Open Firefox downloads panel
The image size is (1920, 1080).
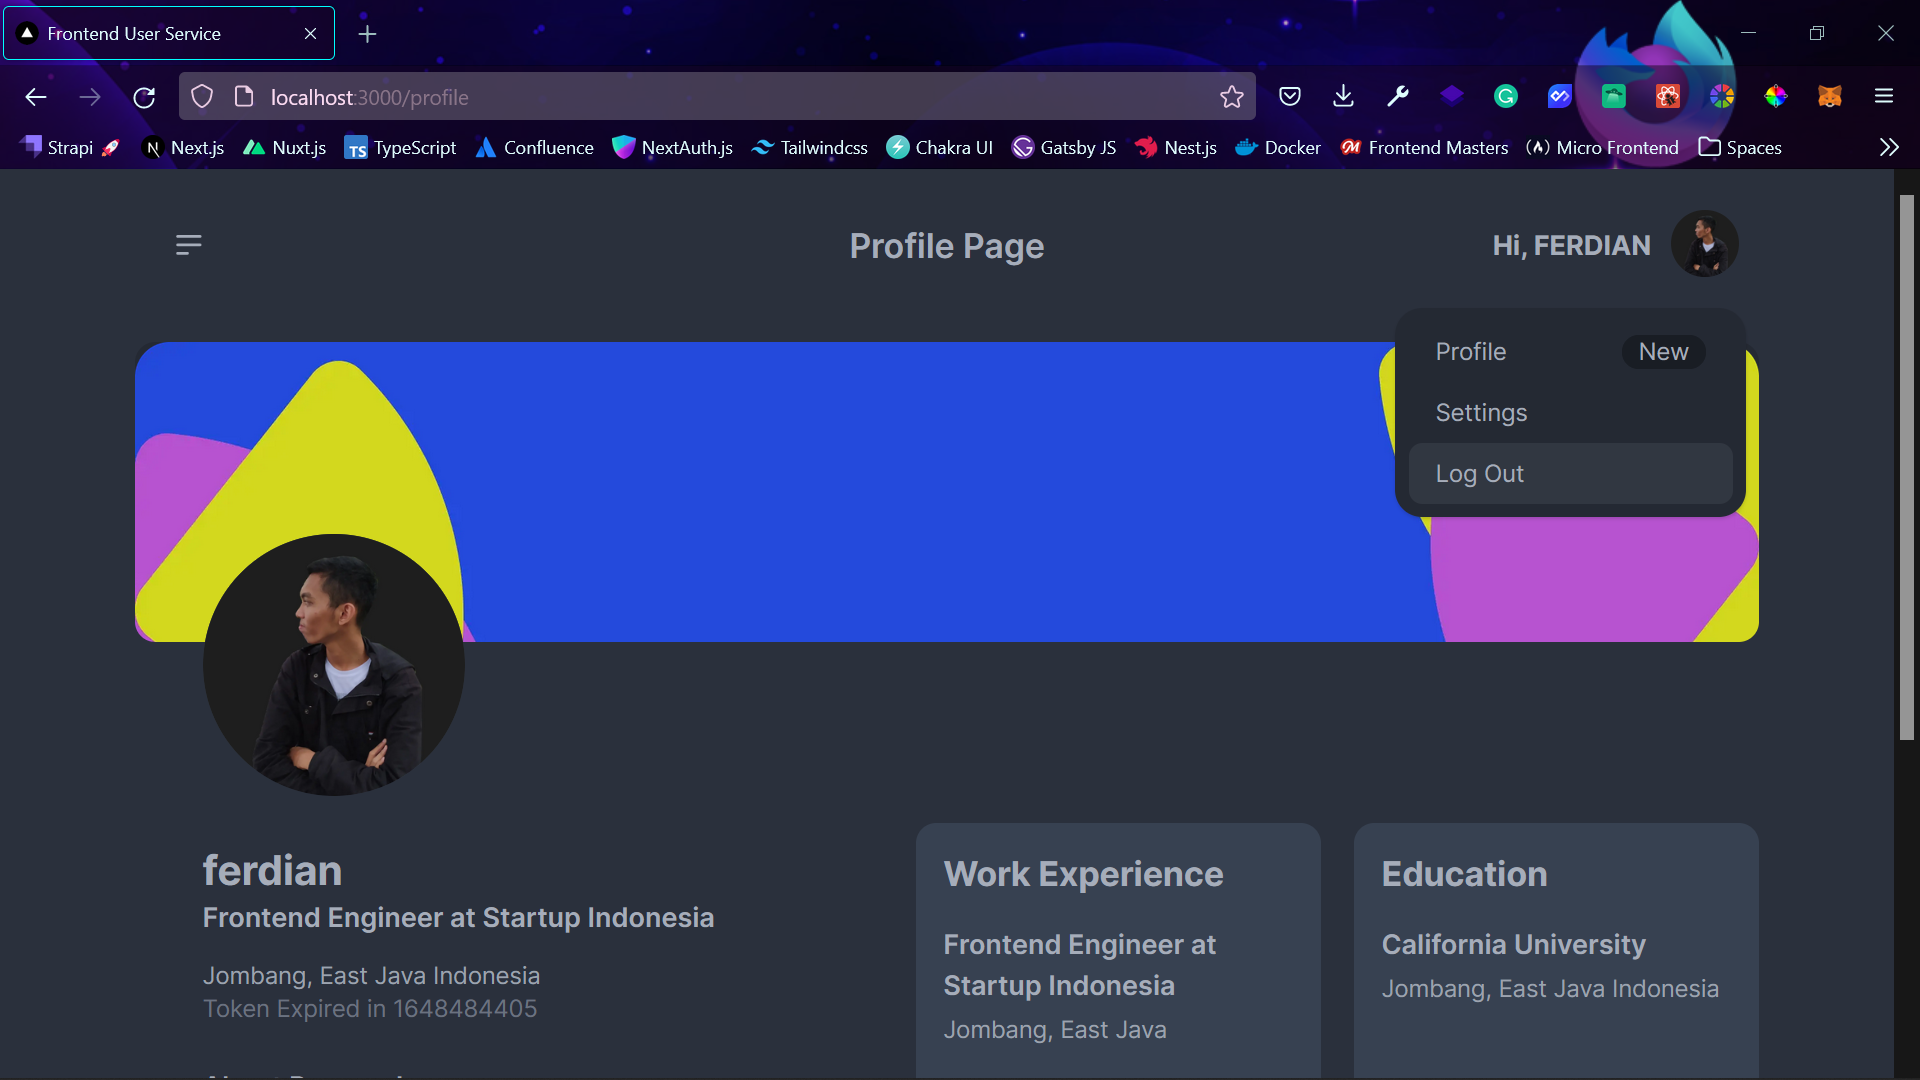(1343, 97)
